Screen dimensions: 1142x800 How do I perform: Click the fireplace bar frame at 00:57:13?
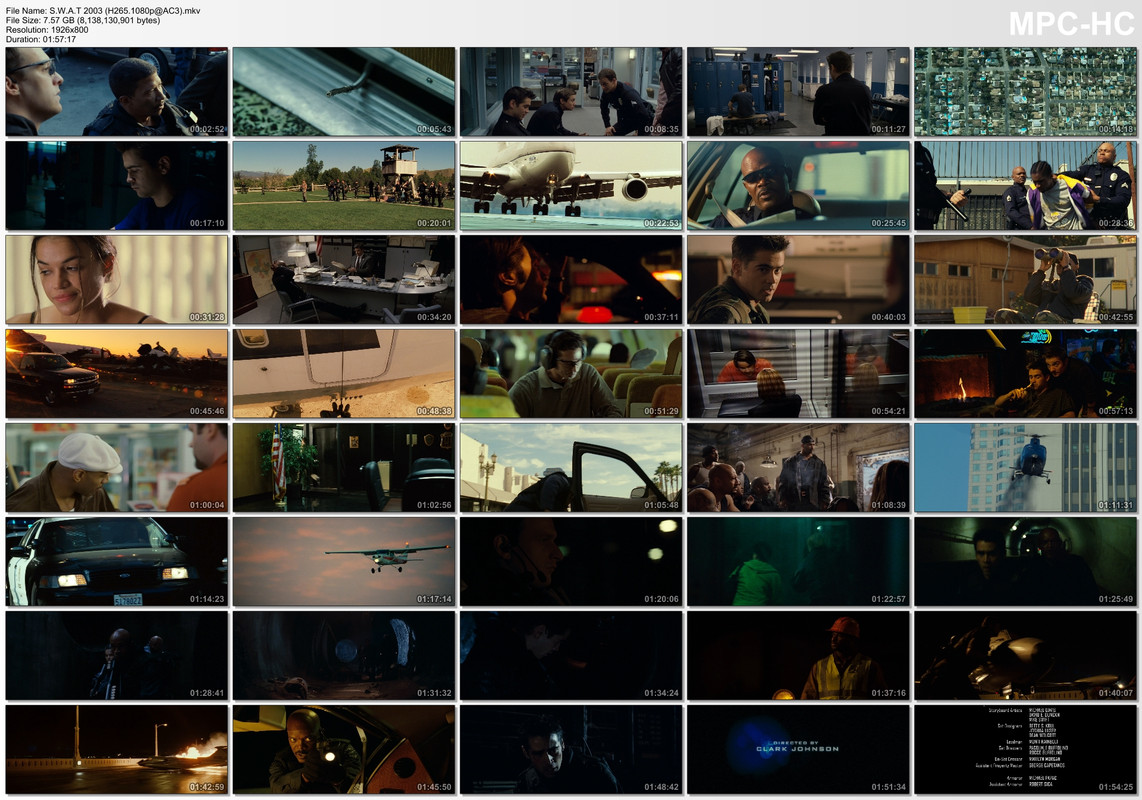[1025, 374]
